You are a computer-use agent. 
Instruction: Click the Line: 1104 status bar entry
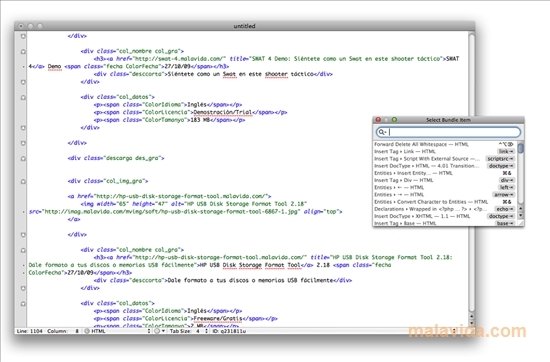(29, 331)
